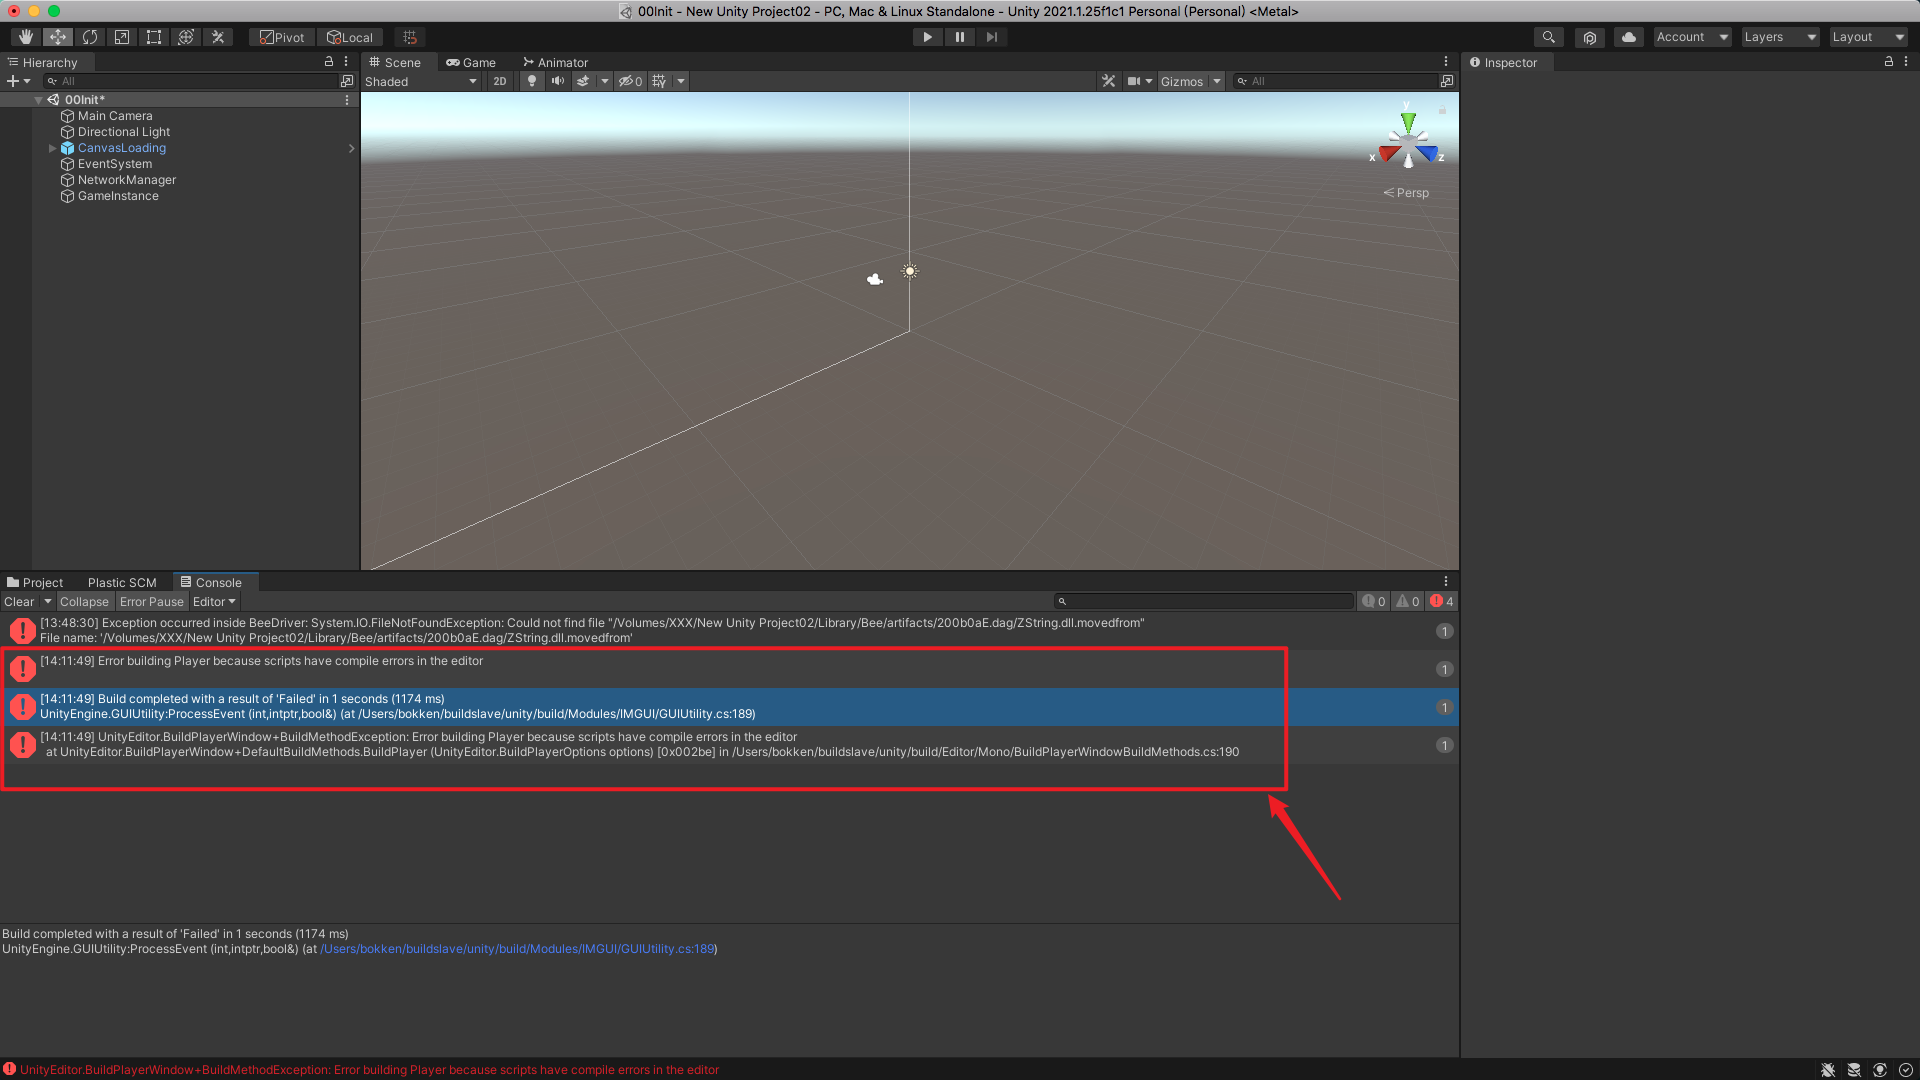Select the Rect Transform tool

pos(154,37)
